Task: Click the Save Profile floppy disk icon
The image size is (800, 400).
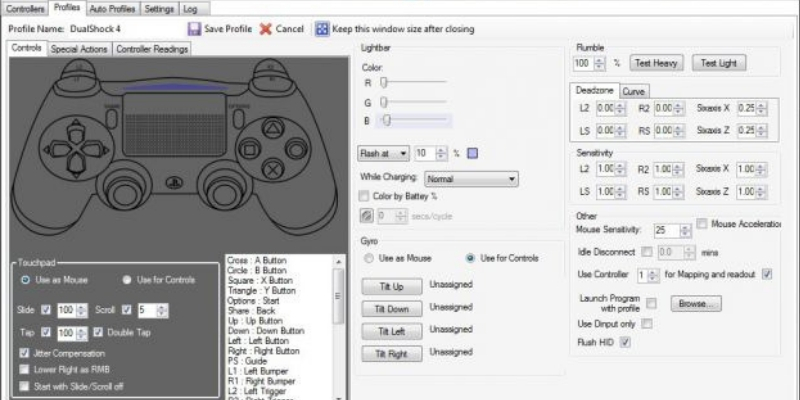Action: 194,29
